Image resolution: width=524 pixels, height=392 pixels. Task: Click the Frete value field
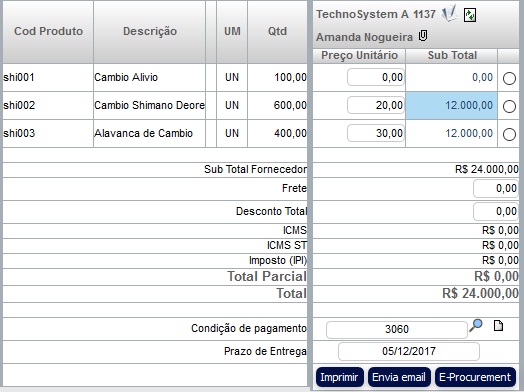[x=496, y=188]
